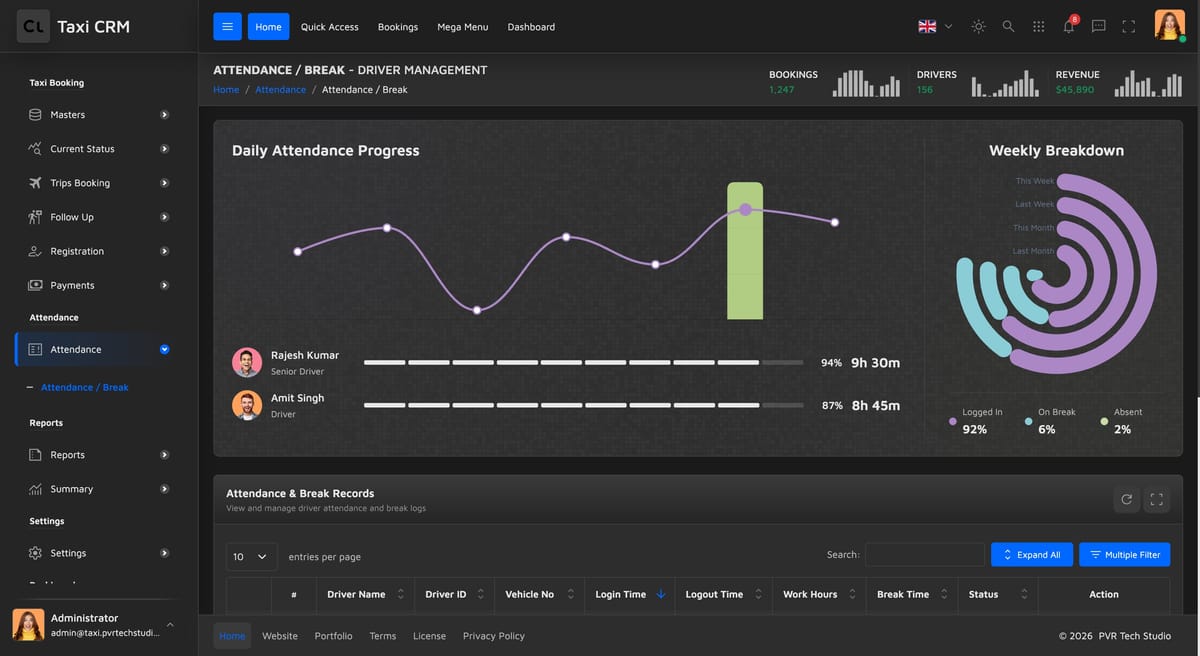Viewport: 1200px width, 656px height.
Task: Click Settings gear icon in sidebar
Action: coord(35,553)
